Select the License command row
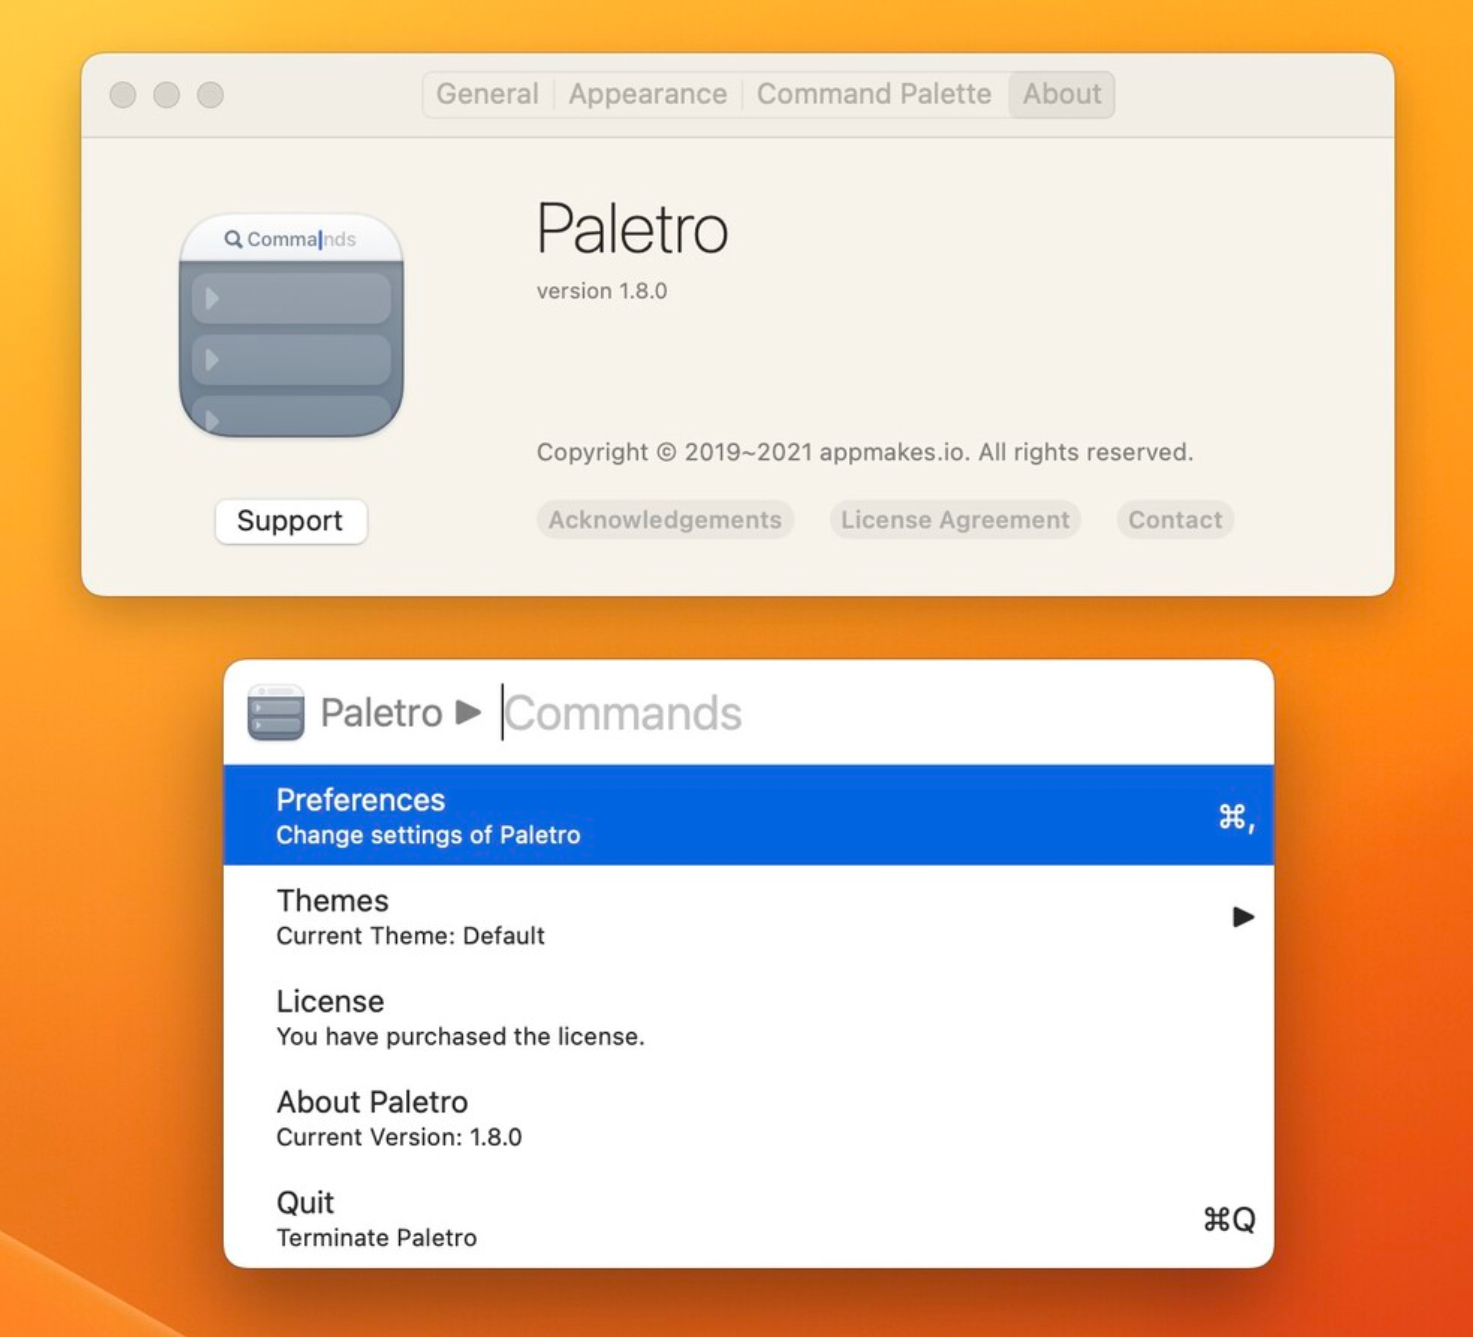Screen dimensions: 1473x1337 pos(749,1017)
